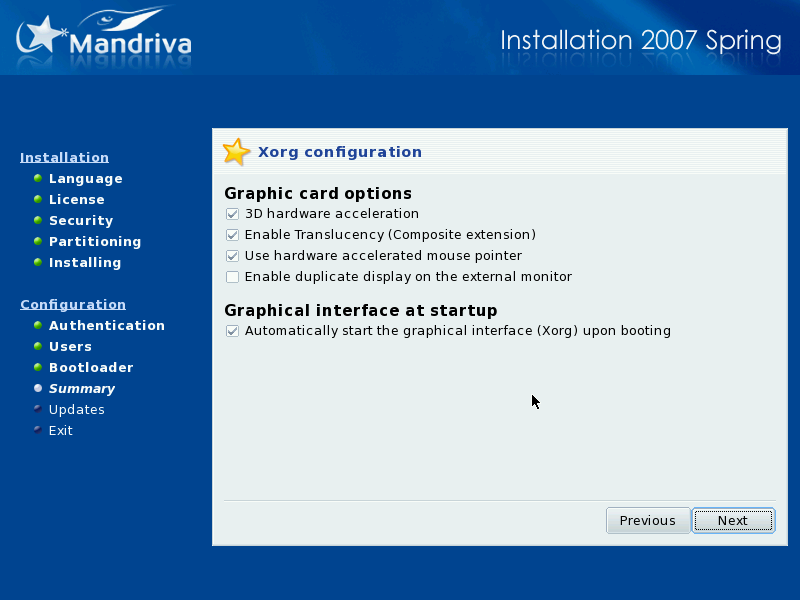
Task: Go back with the Previous button
Action: 647,520
